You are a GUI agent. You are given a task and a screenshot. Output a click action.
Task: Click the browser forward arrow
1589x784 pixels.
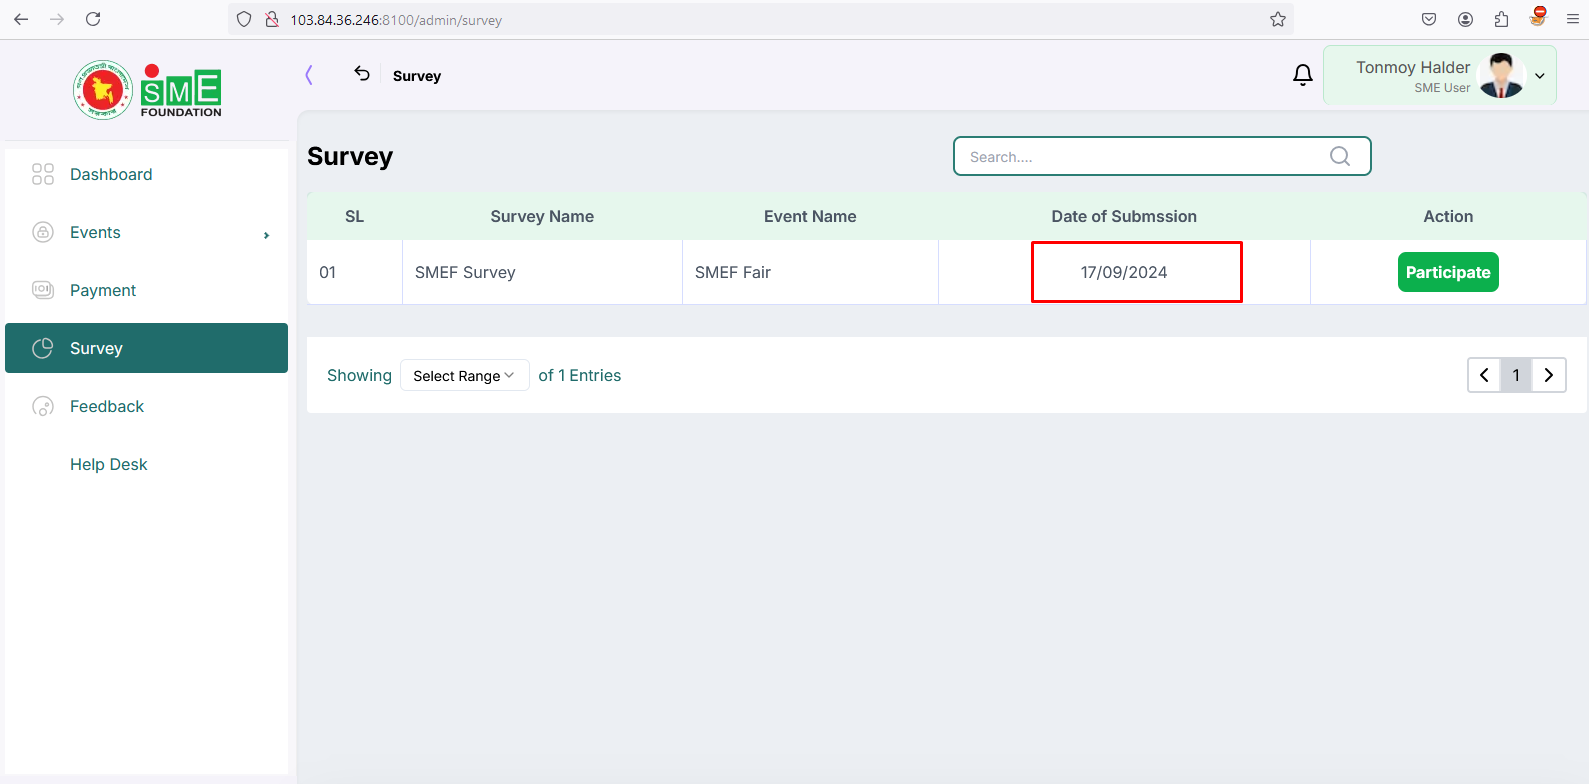click(57, 19)
